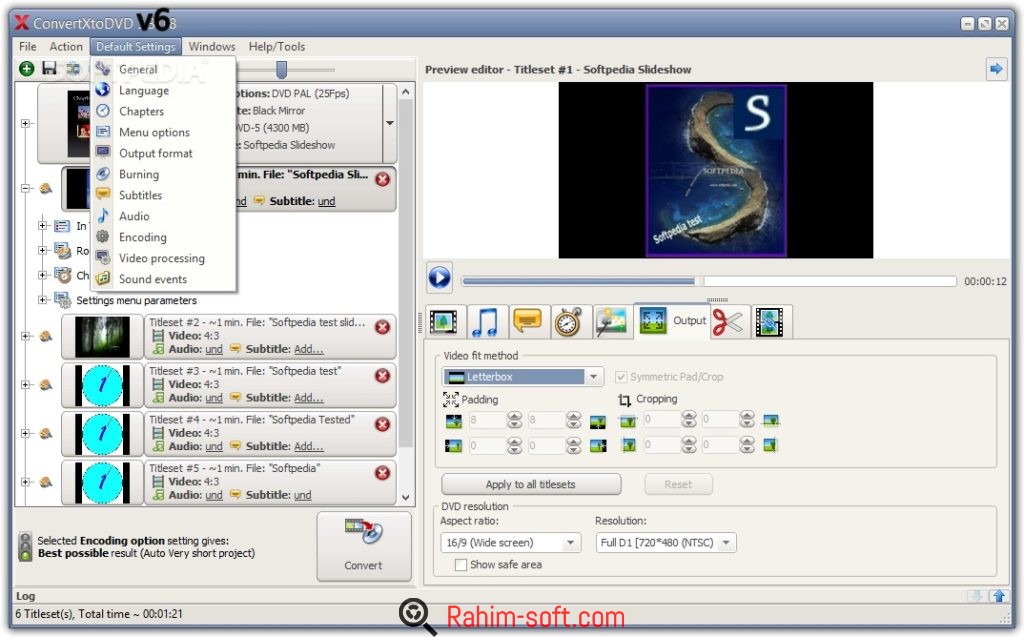Toggle the Symmetric Pad/Crop checkbox
The height and width of the screenshot is (637, 1024).
click(x=621, y=377)
